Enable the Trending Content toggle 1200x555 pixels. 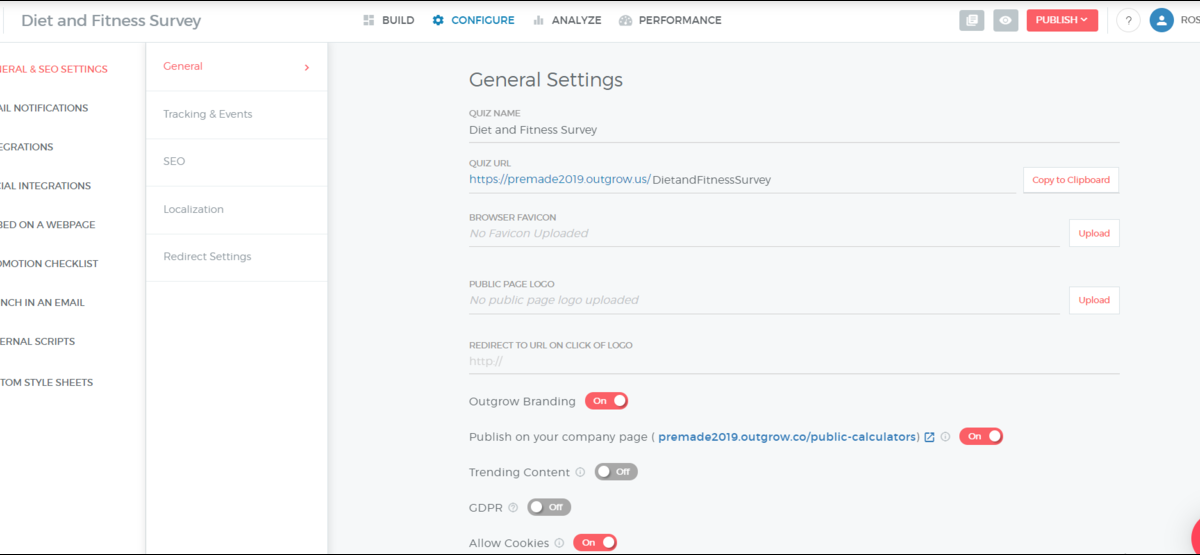[x=616, y=472]
